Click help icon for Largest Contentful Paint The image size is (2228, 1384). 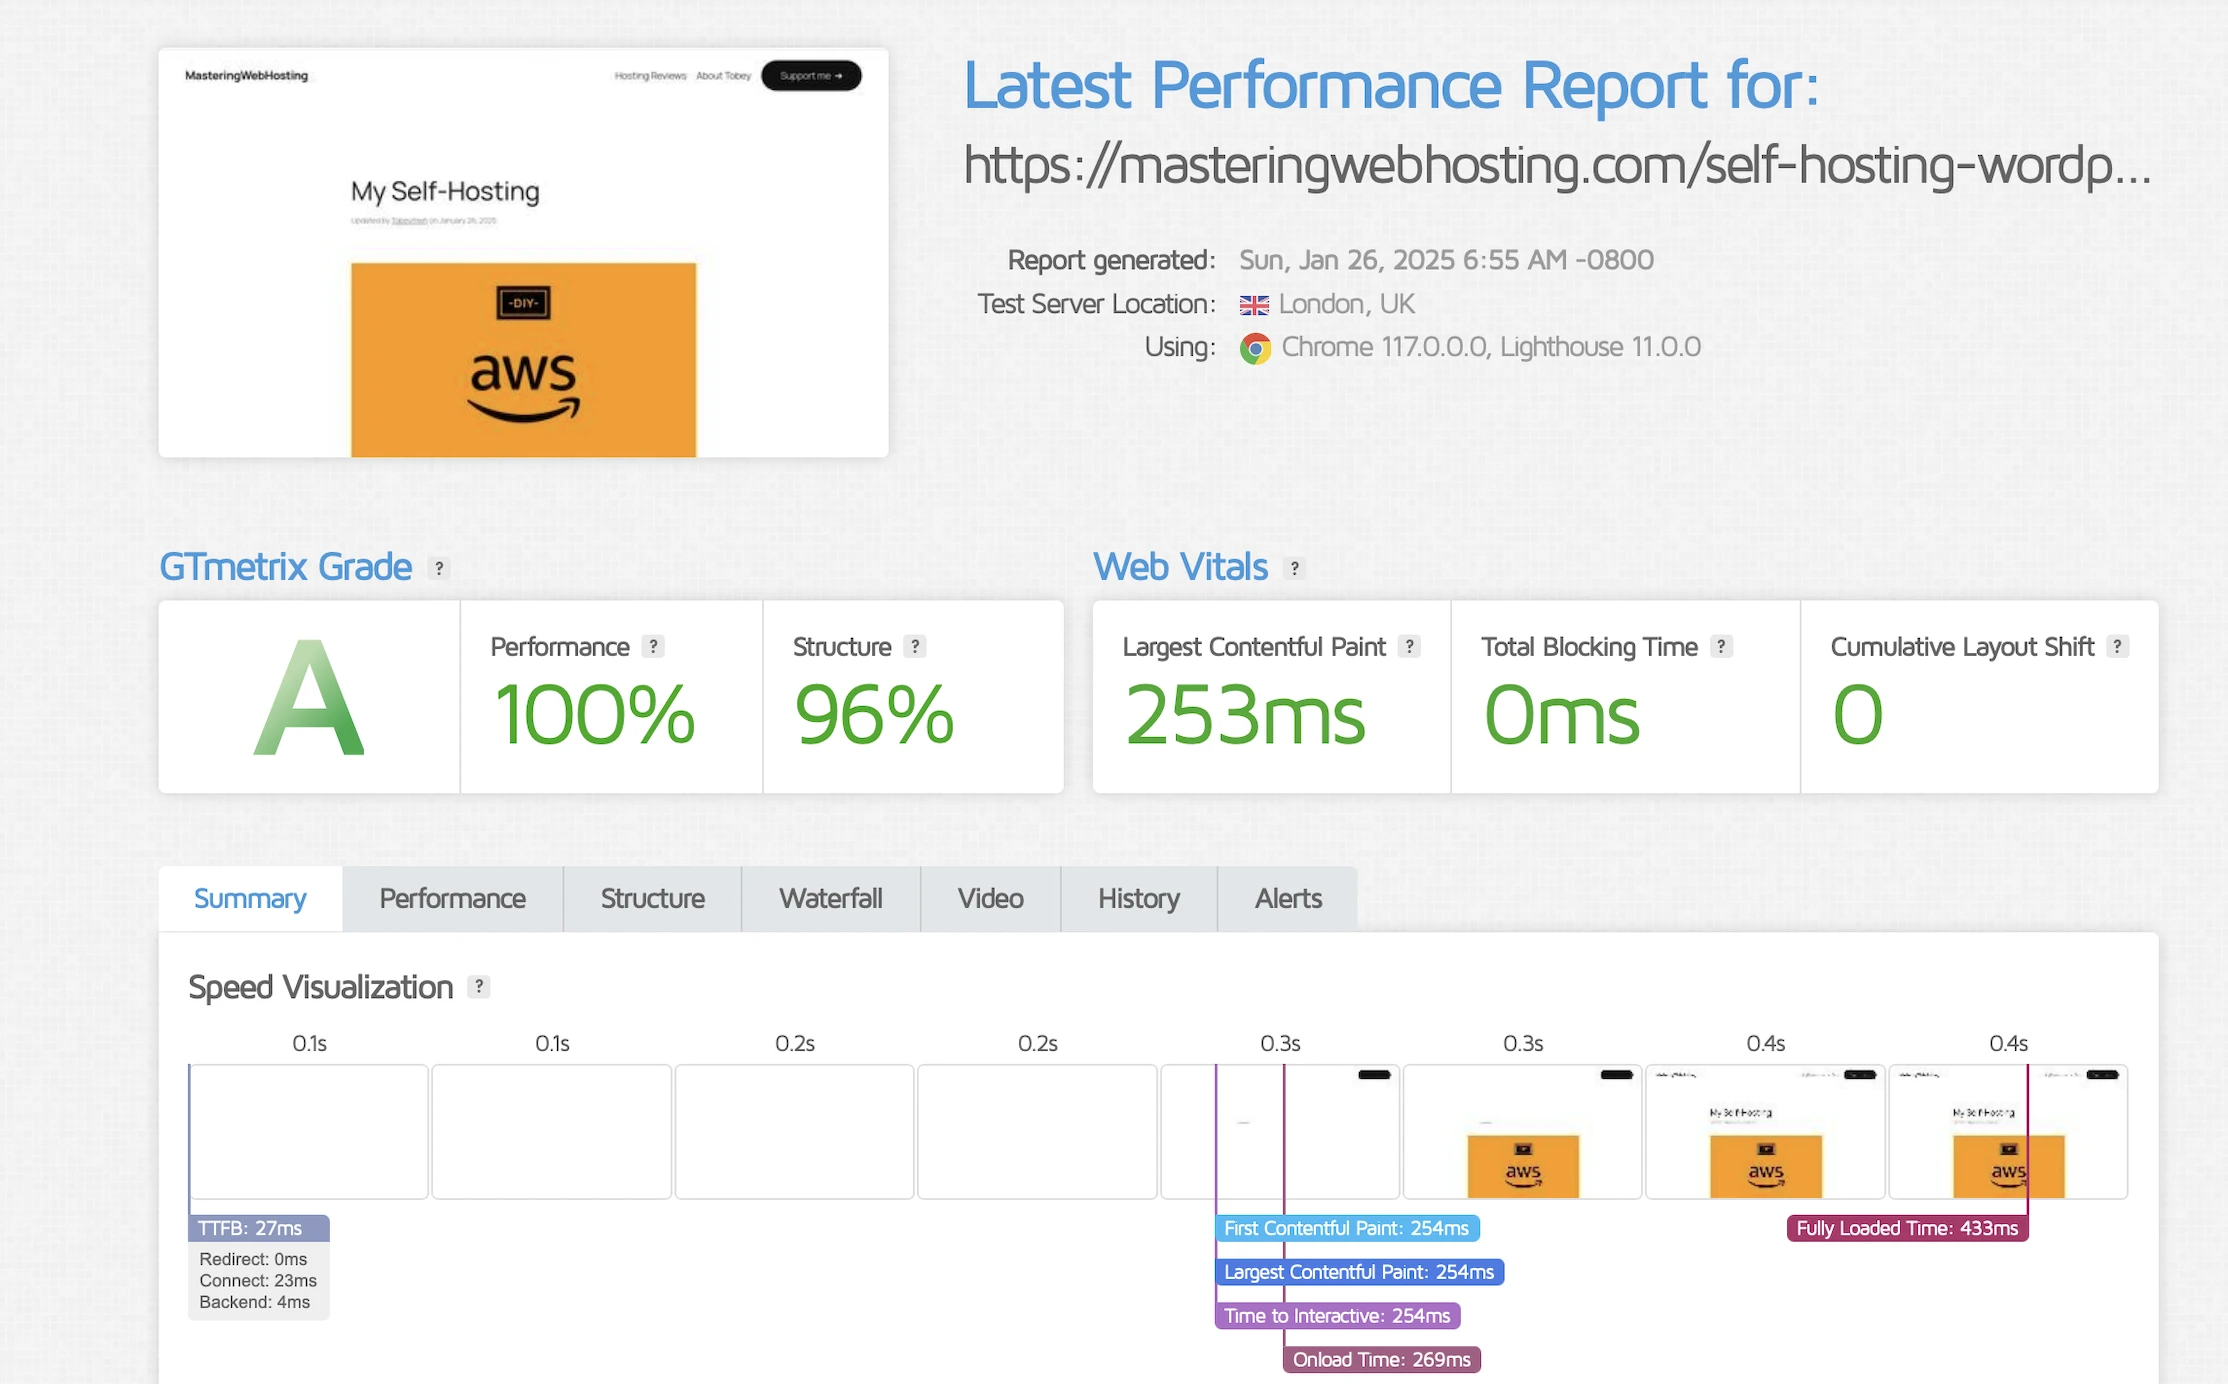1409,647
